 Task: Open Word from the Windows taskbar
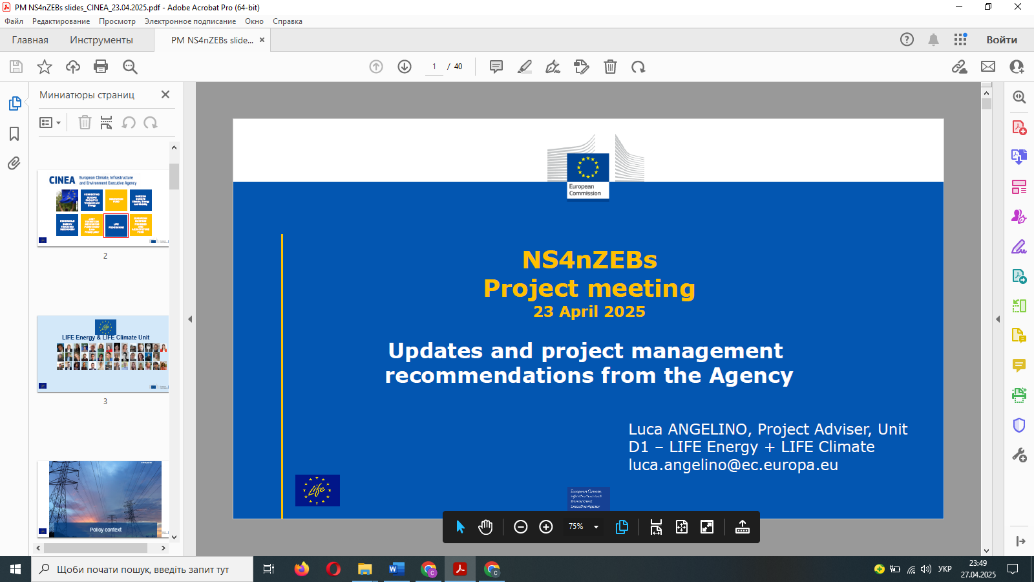[x=395, y=569]
